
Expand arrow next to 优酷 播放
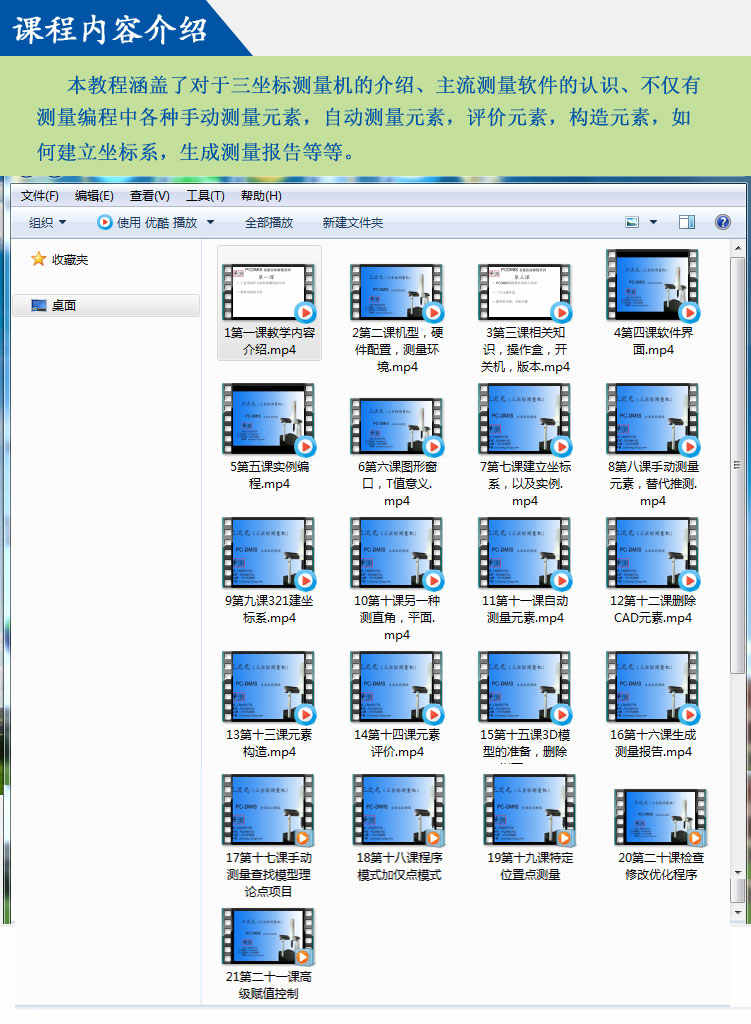tap(210, 223)
